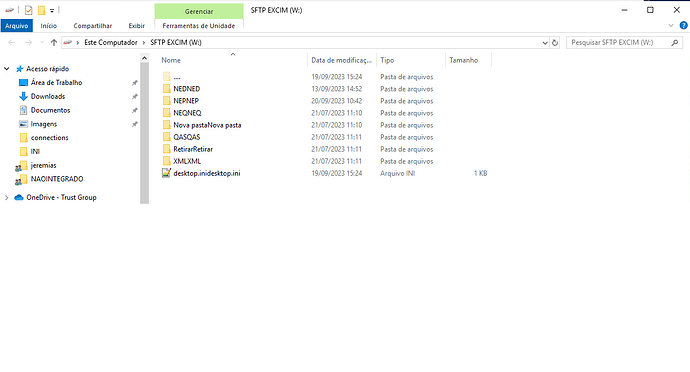Image resolution: width=690 pixels, height=372 pixels.
Task: Click the Properties checkmark icon in title bar
Action: pos(29,10)
